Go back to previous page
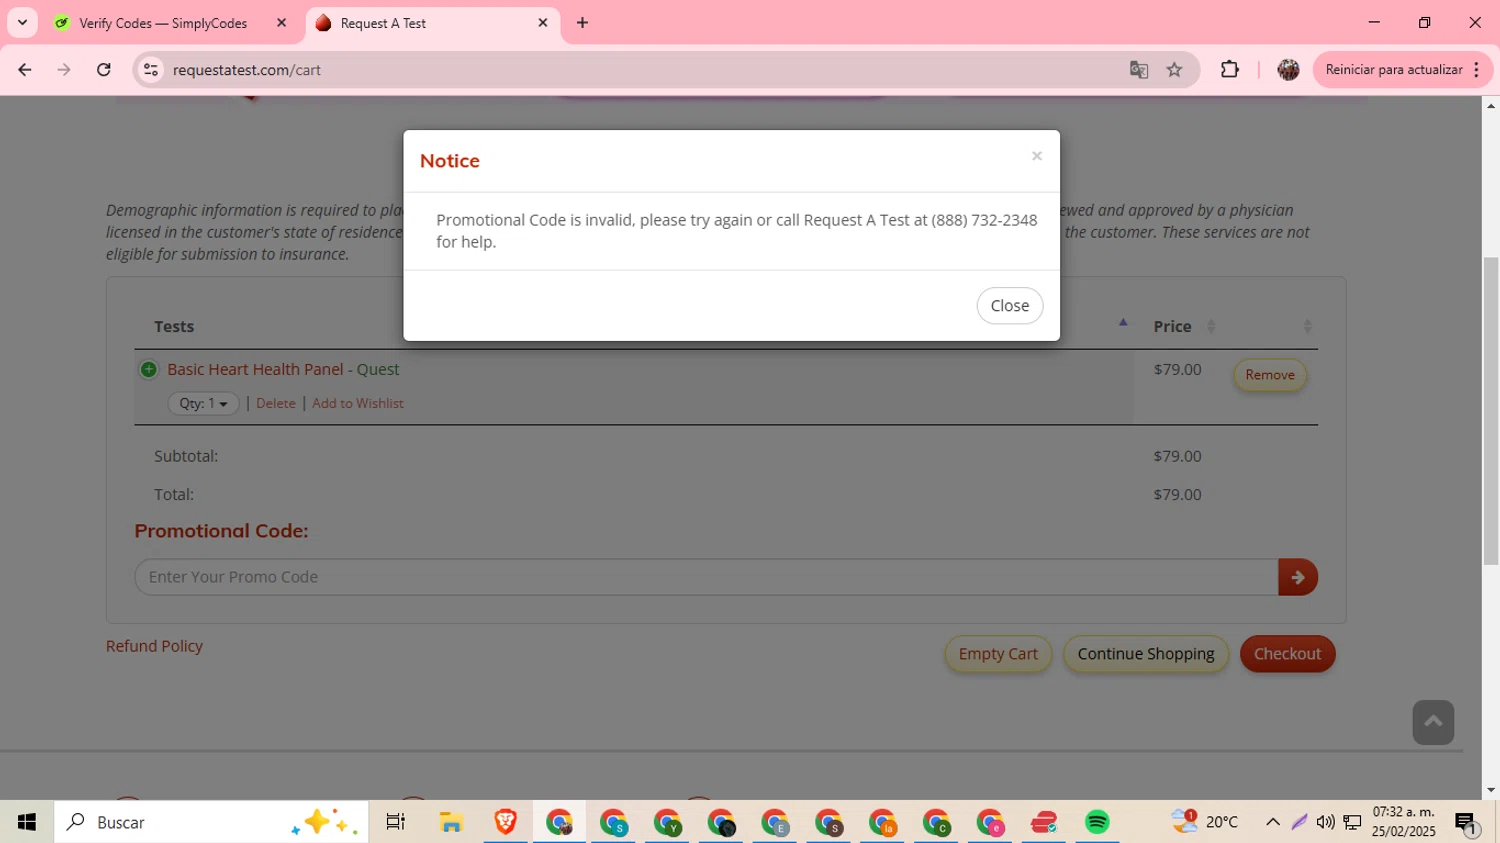This screenshot has width=1500, height=843. (x=25, y=70)
